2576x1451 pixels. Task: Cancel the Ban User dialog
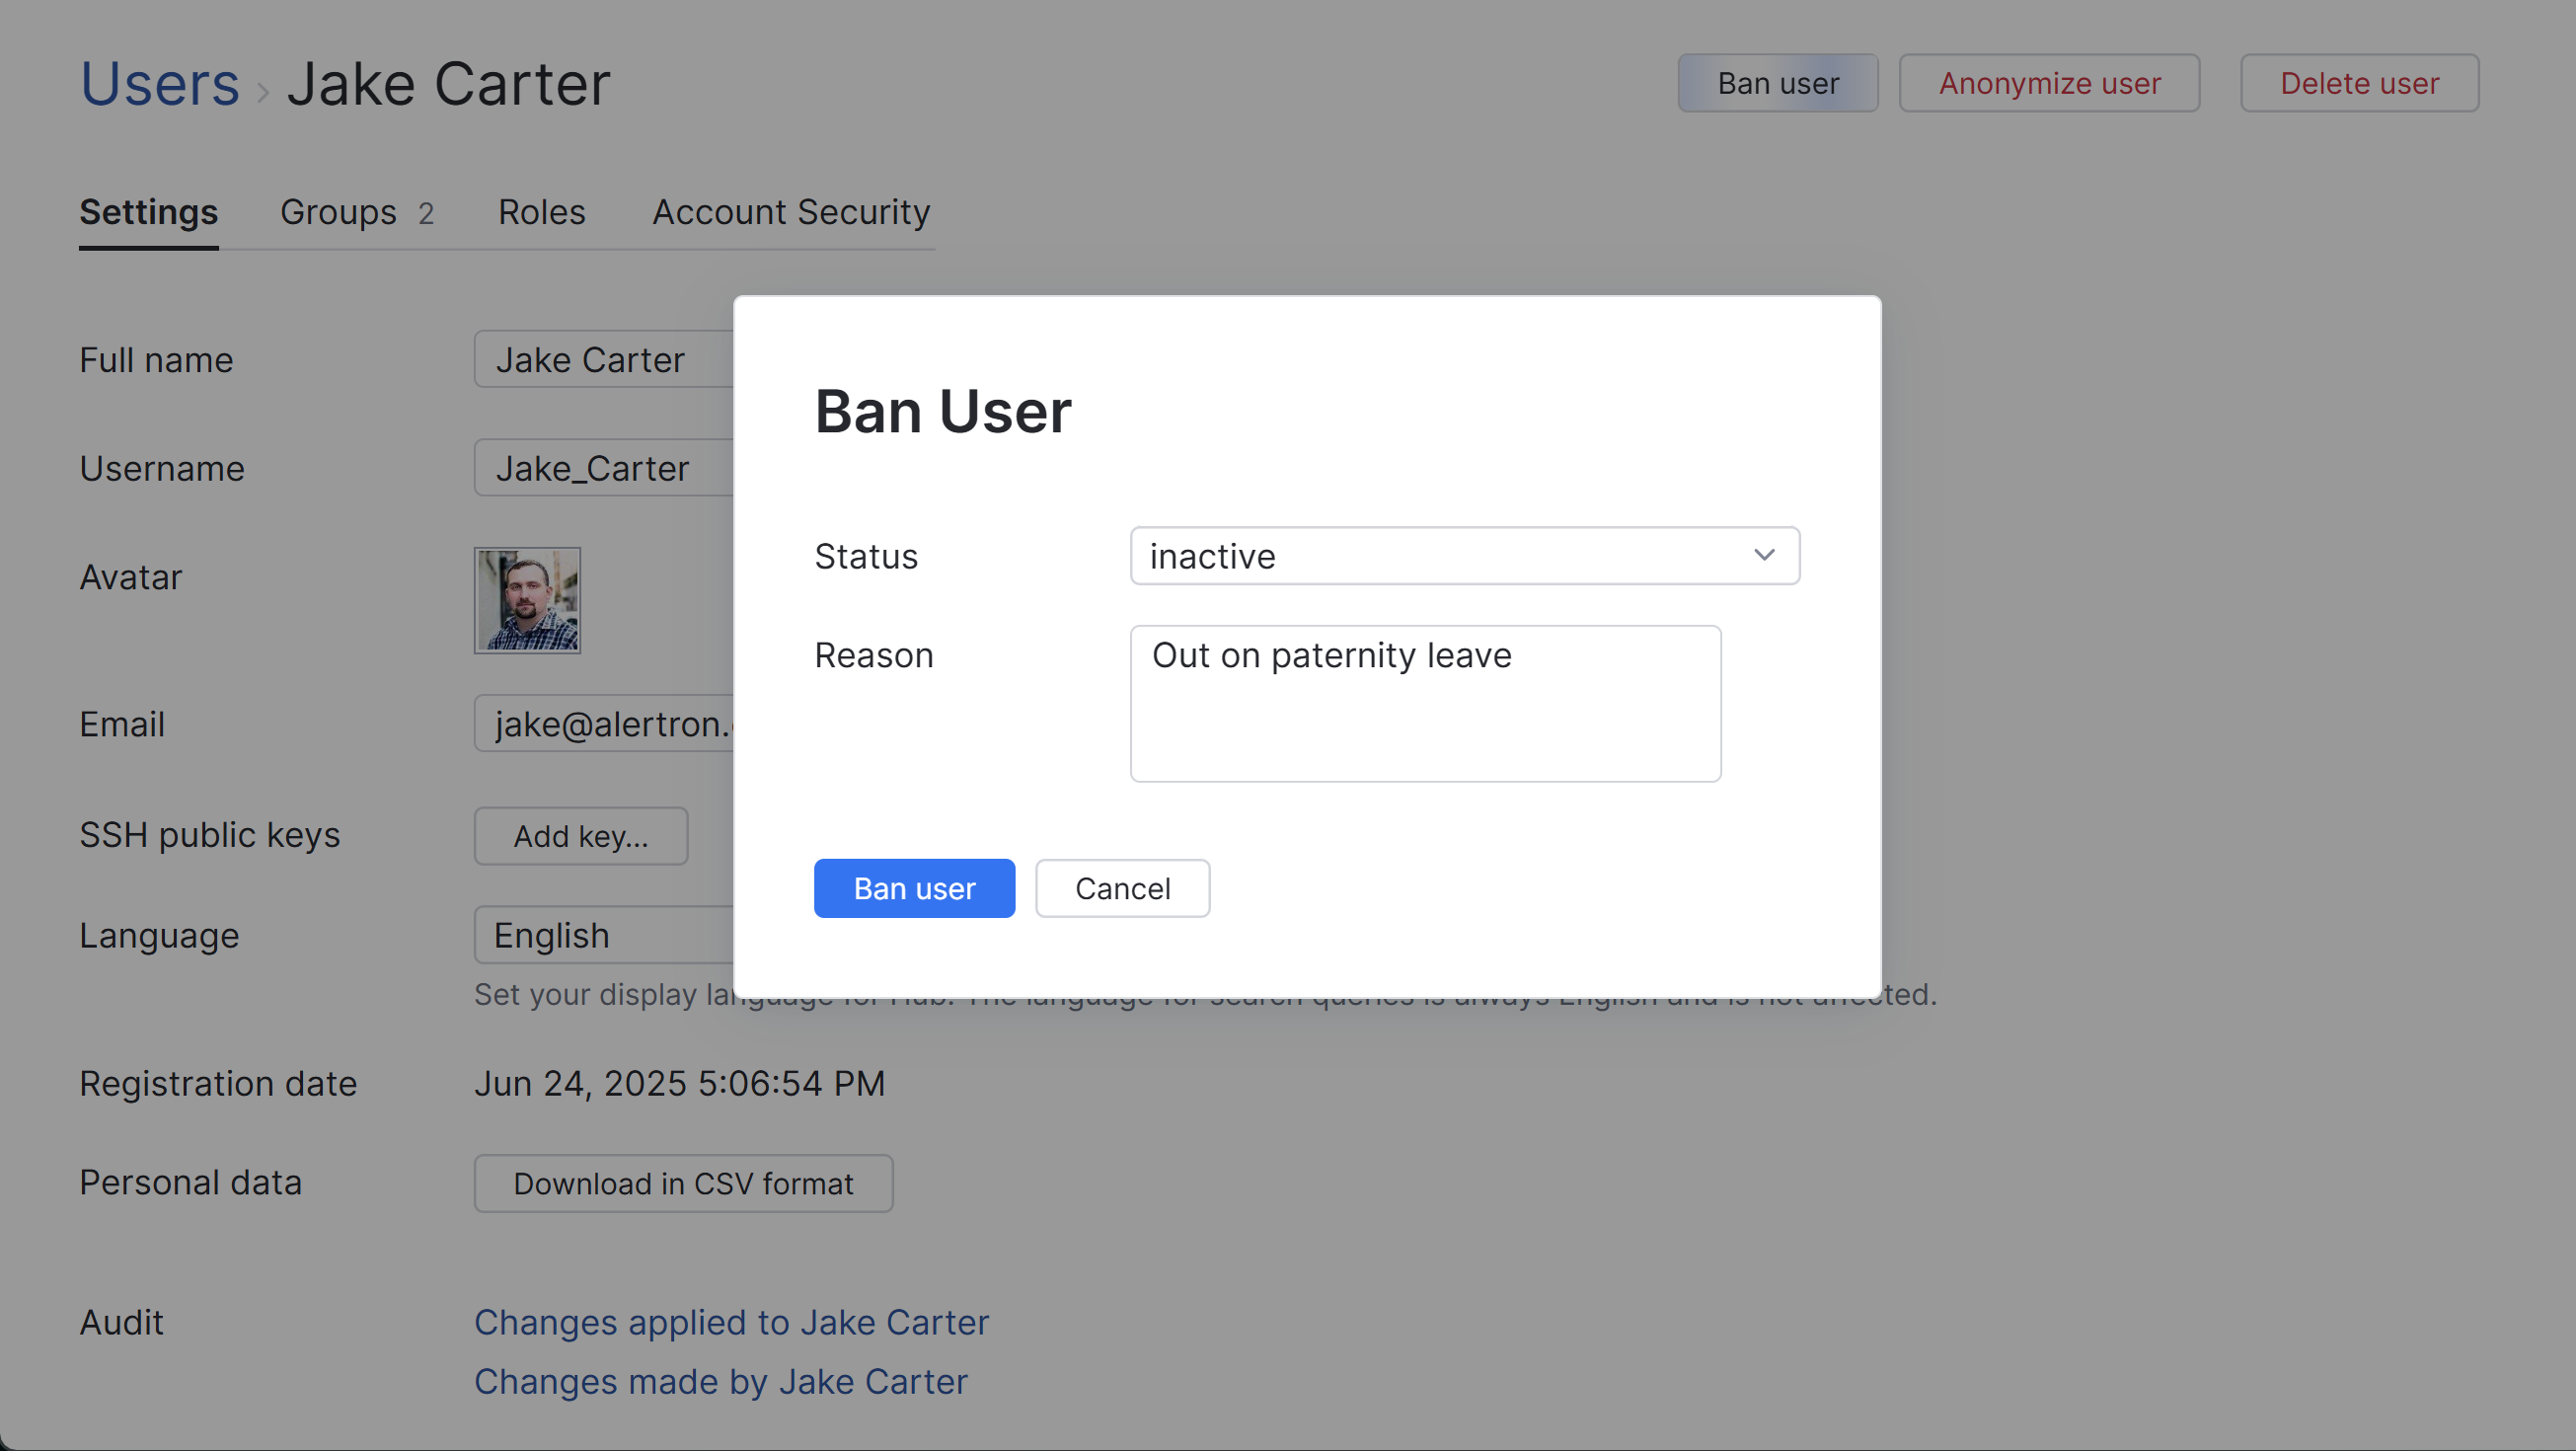[1122, 888]
